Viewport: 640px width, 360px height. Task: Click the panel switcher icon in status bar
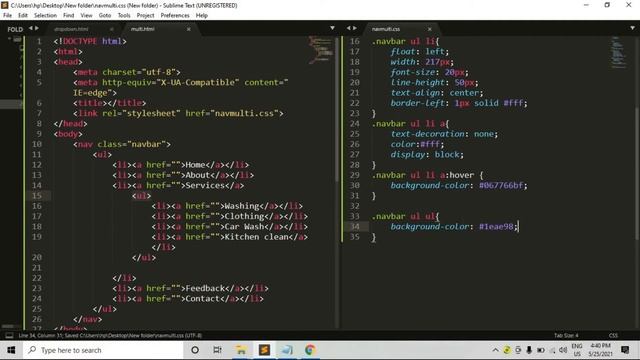[9, 336]
